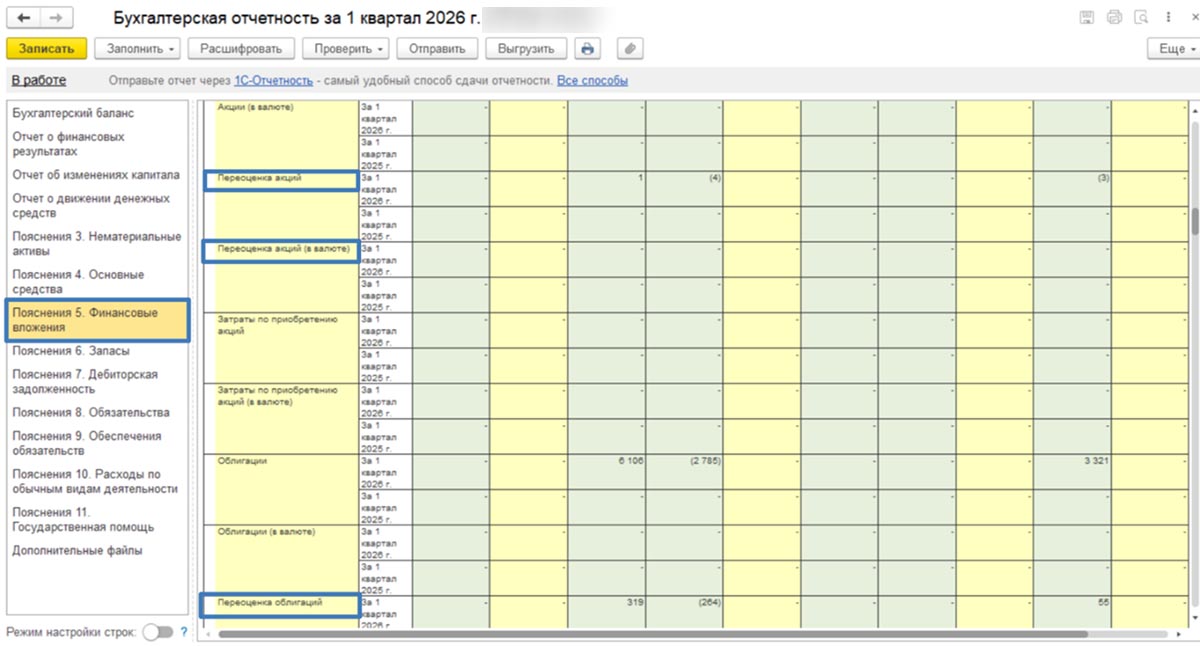1200x646 pixels.
Task: Go forward with the right arrow button
Action: click(56, 18)
